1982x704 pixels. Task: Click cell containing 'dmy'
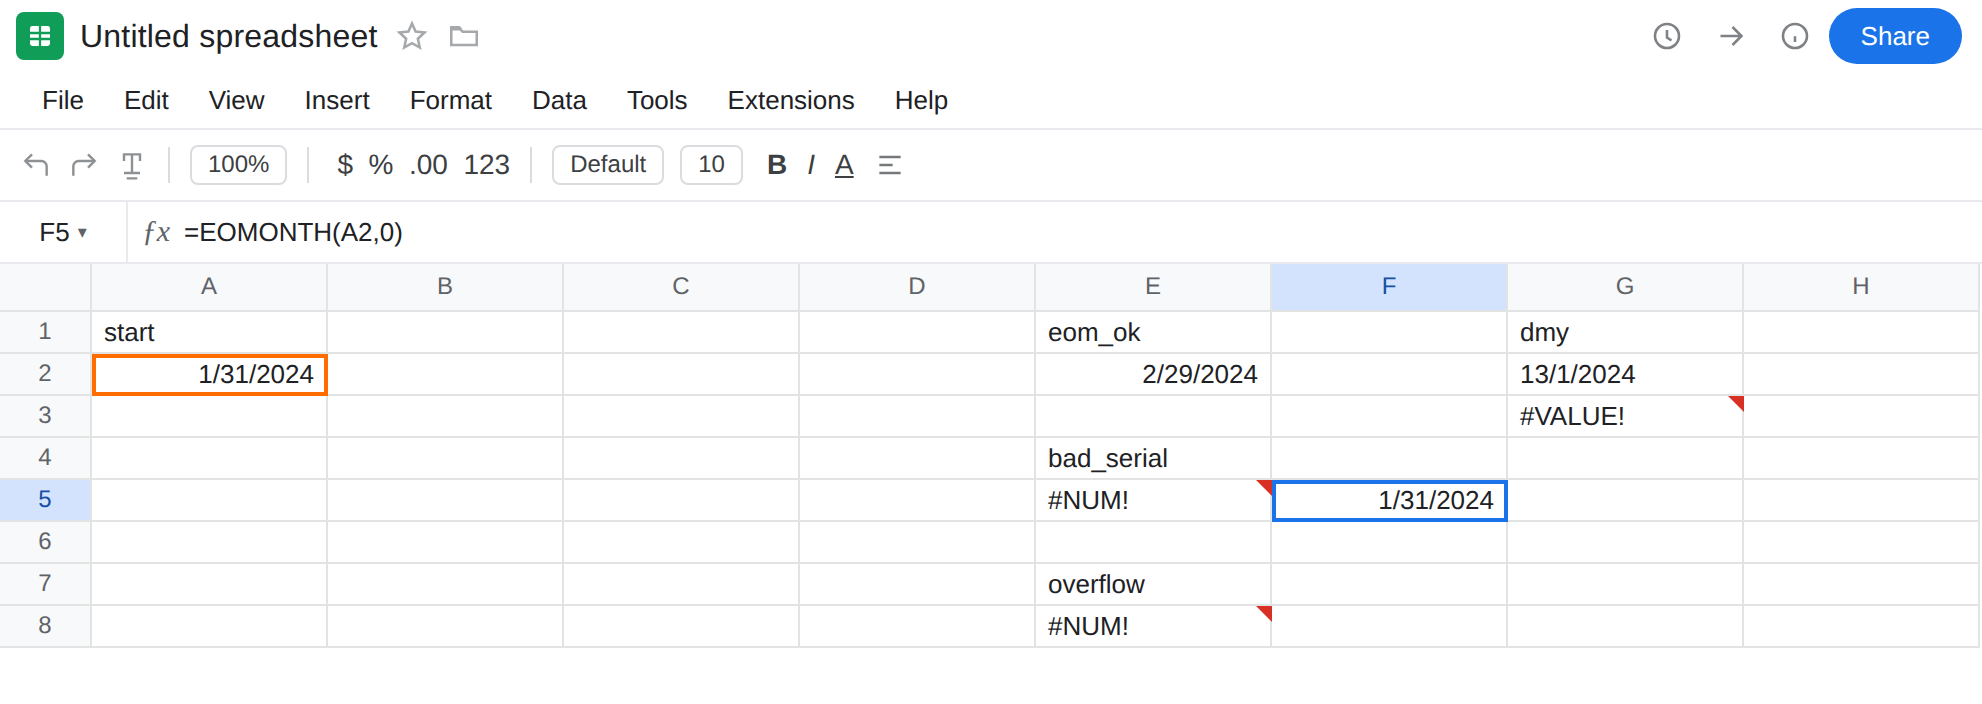click(x=1625, y=332)
